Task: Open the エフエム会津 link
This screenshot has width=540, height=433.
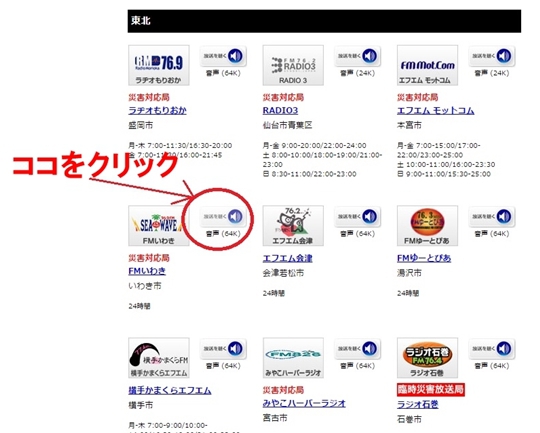Action: [288, 258]
